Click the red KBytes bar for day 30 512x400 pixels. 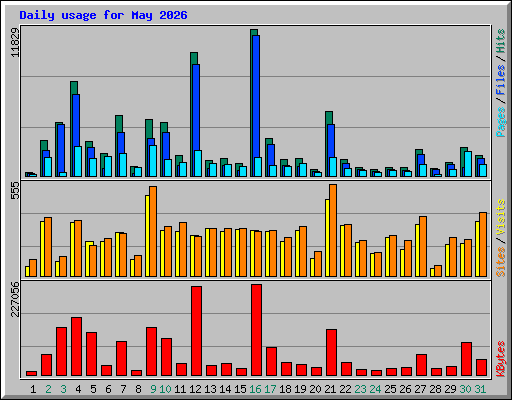point(466,359)
